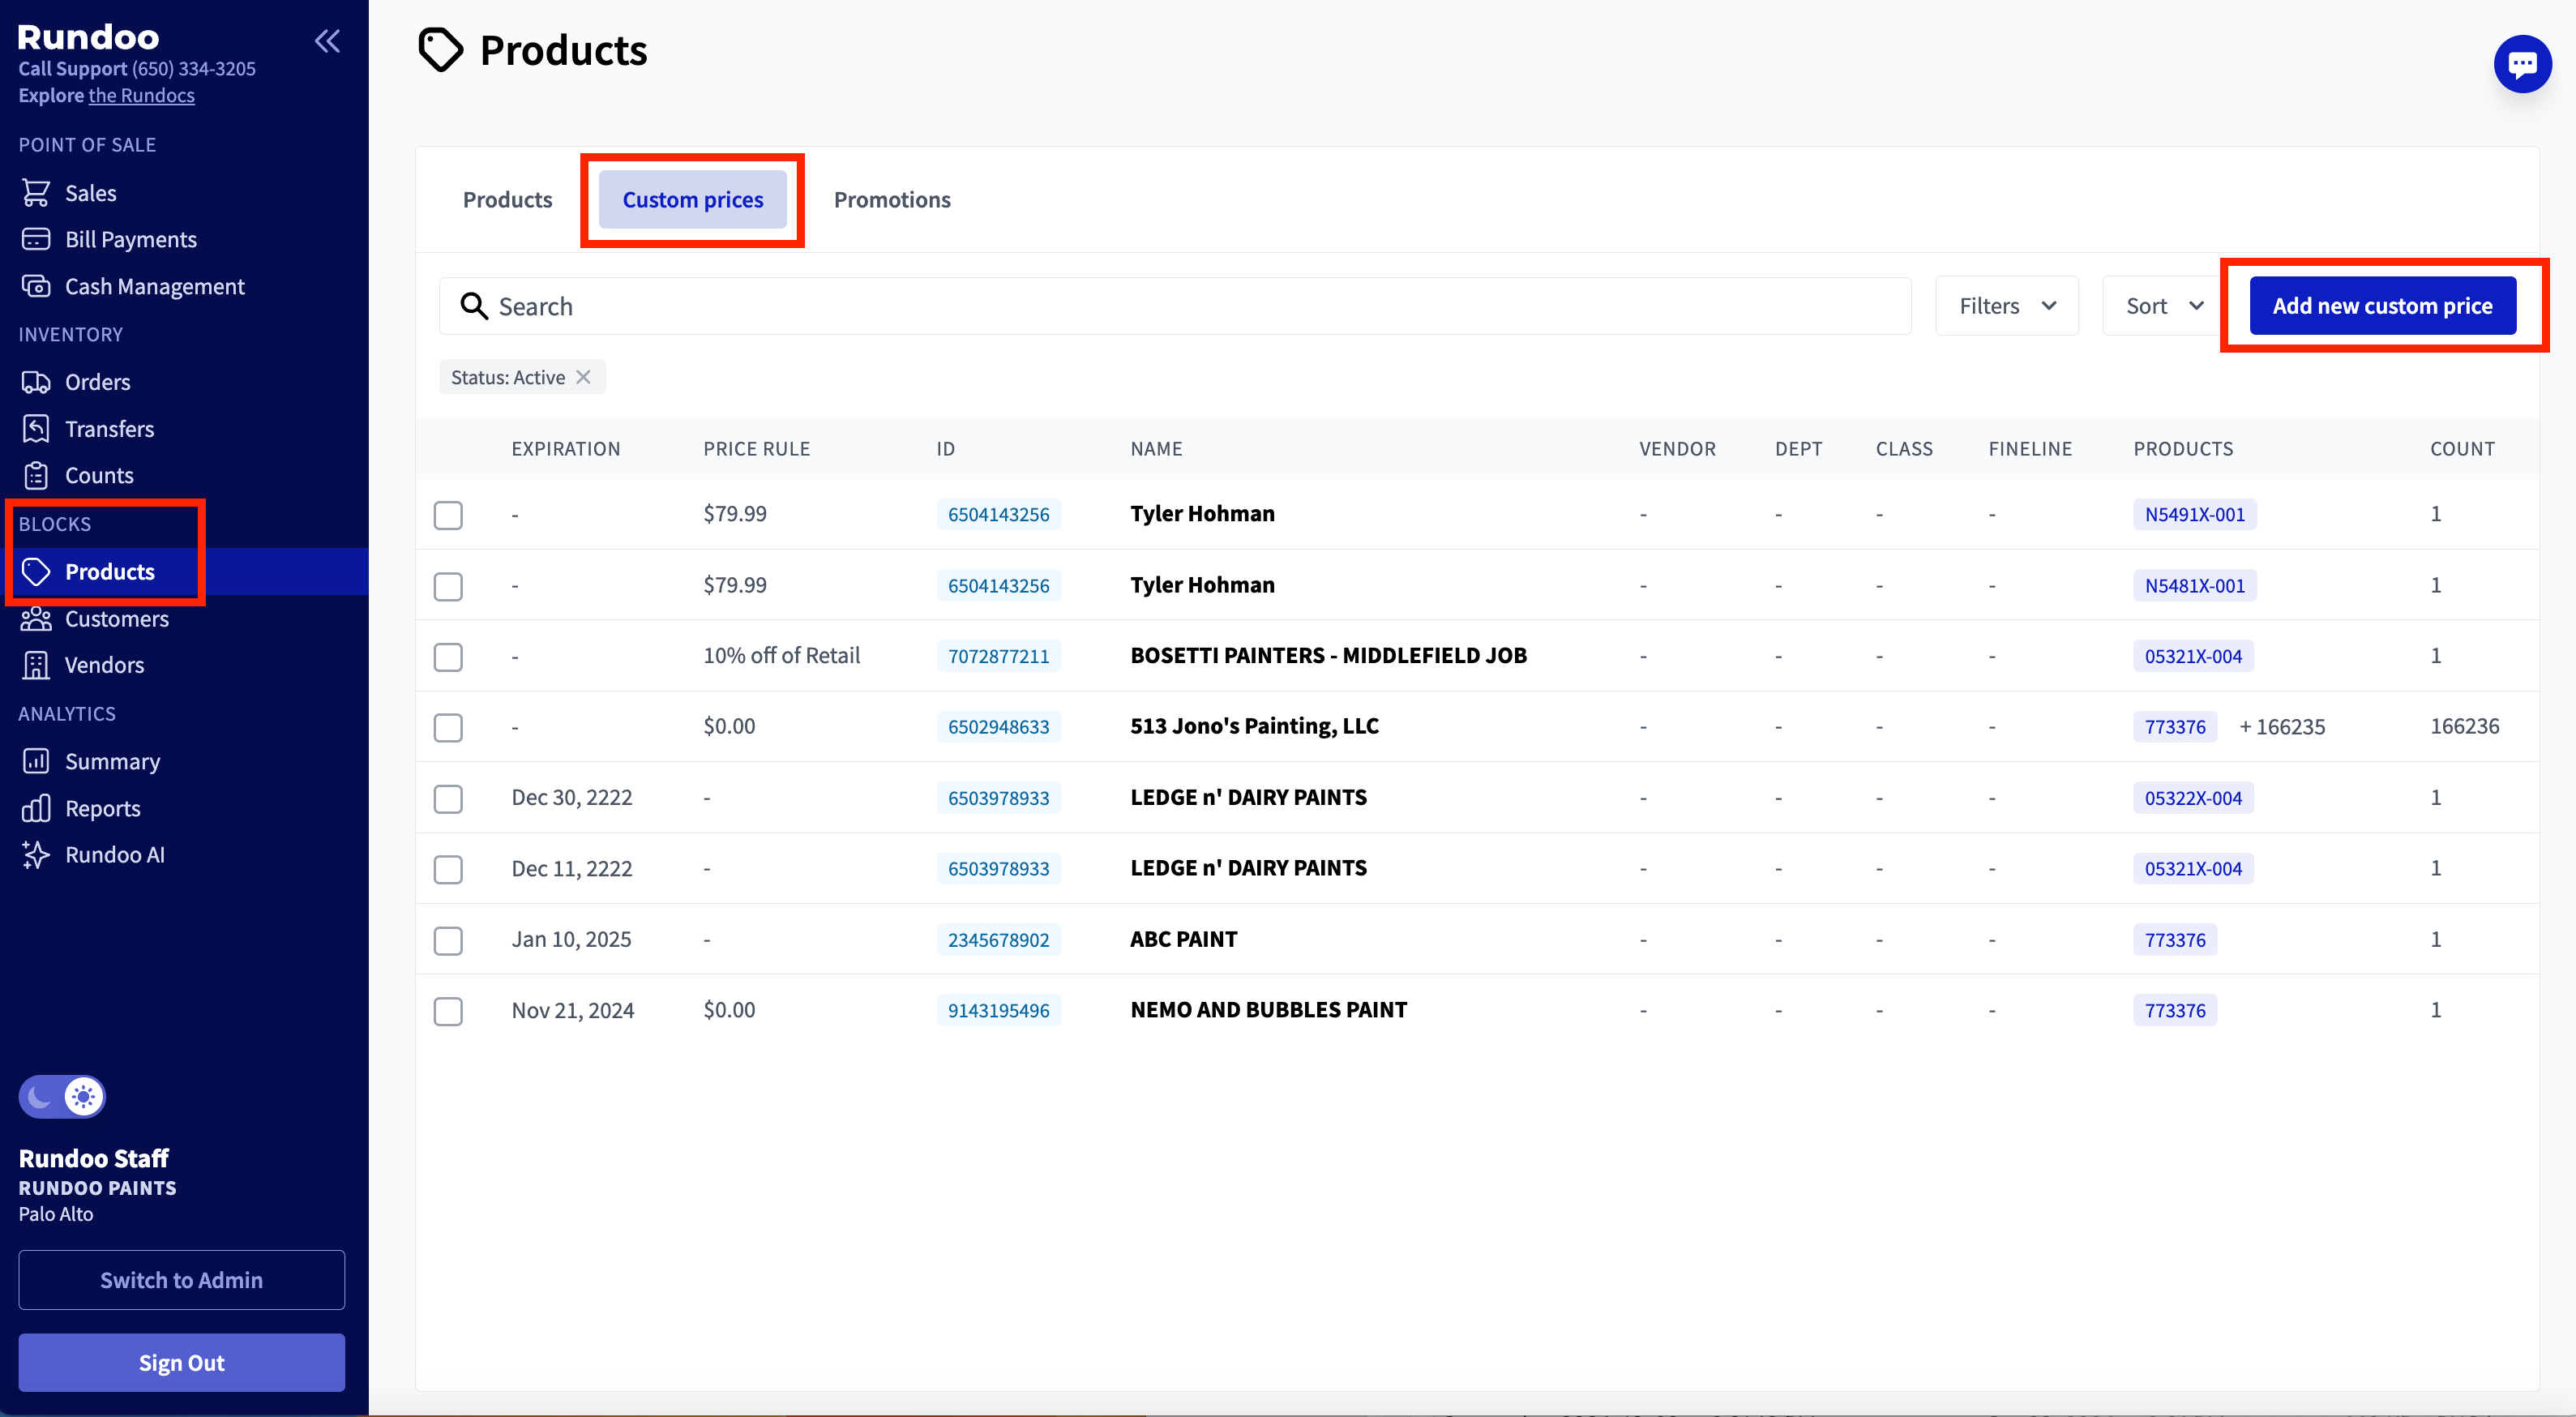The height and width of the screenshot is (1417, 2576).
Task: Open Reports in the Analytics section
Action: (102, 808)
